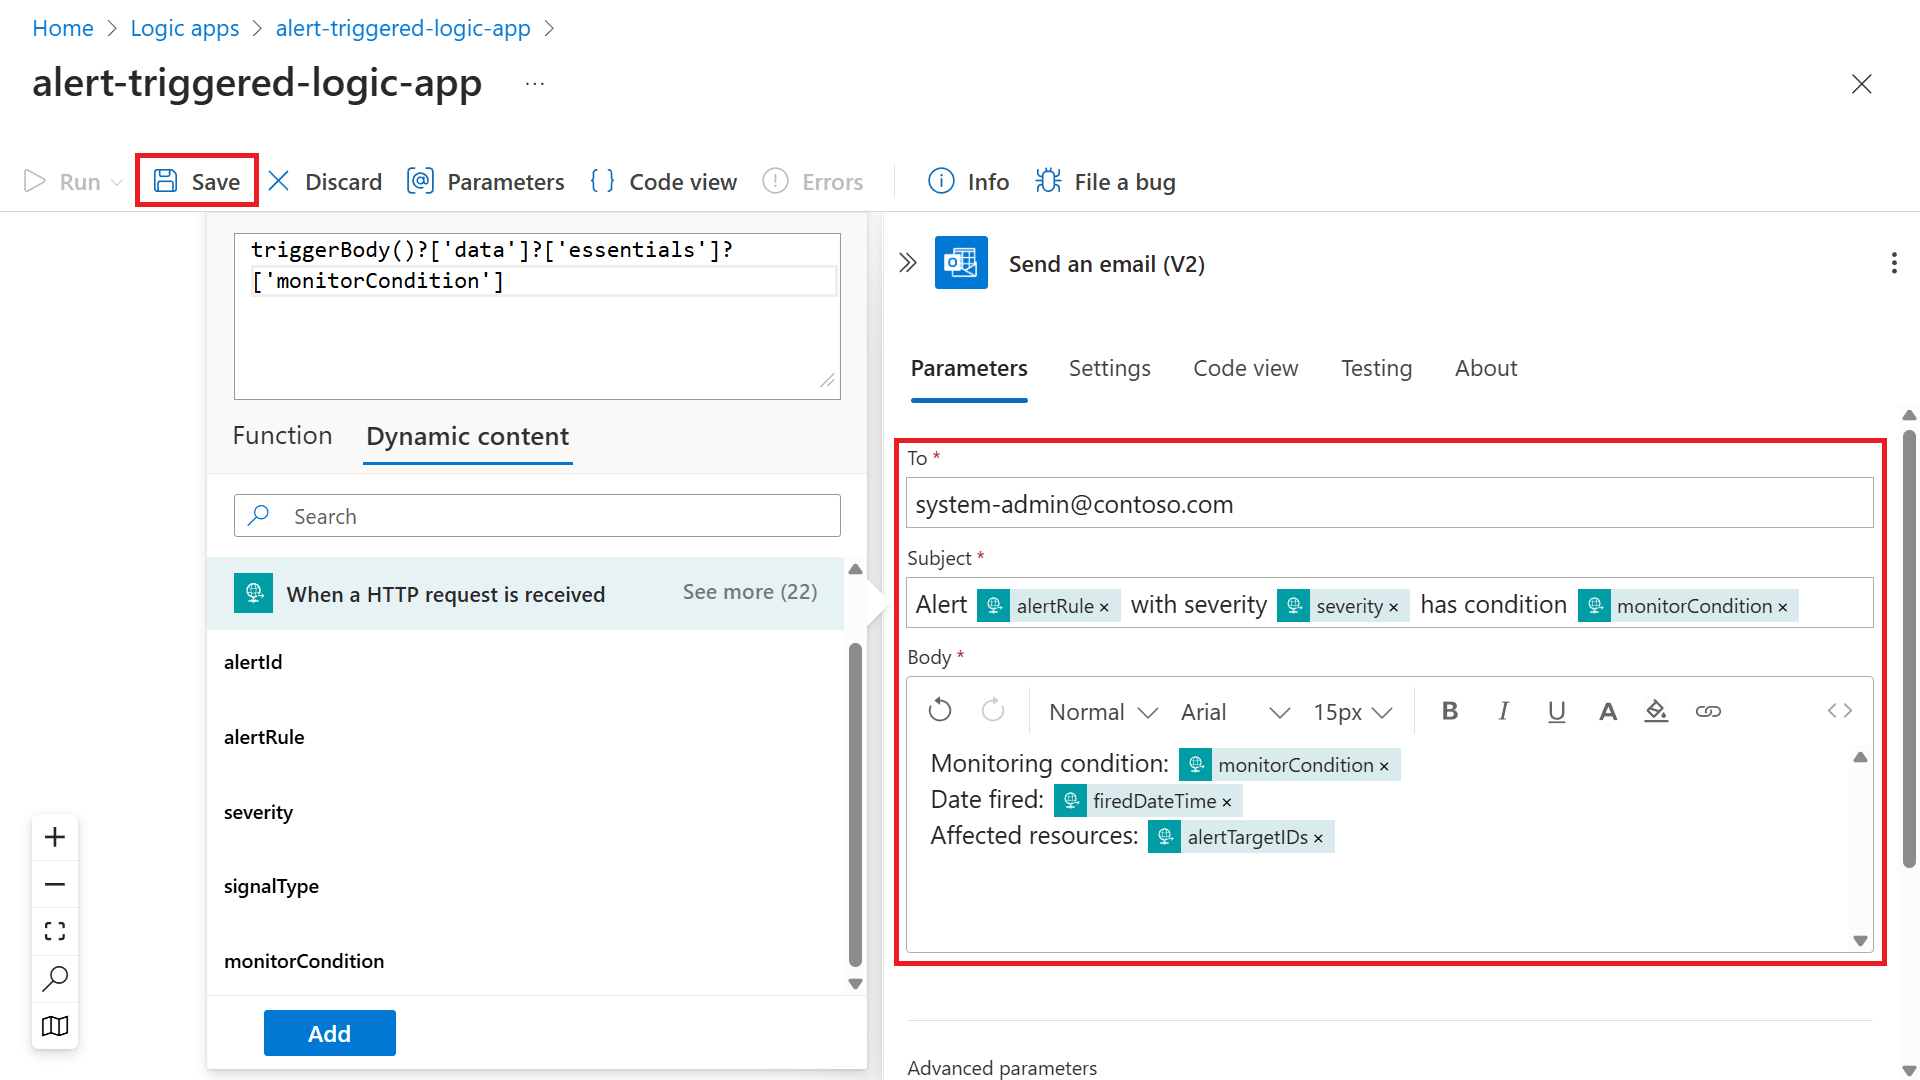Image resolution: width=1920 pixels, height=1080 pixels.
Task: Click the text highlight/color icon
Action: tap(1656, 709)
